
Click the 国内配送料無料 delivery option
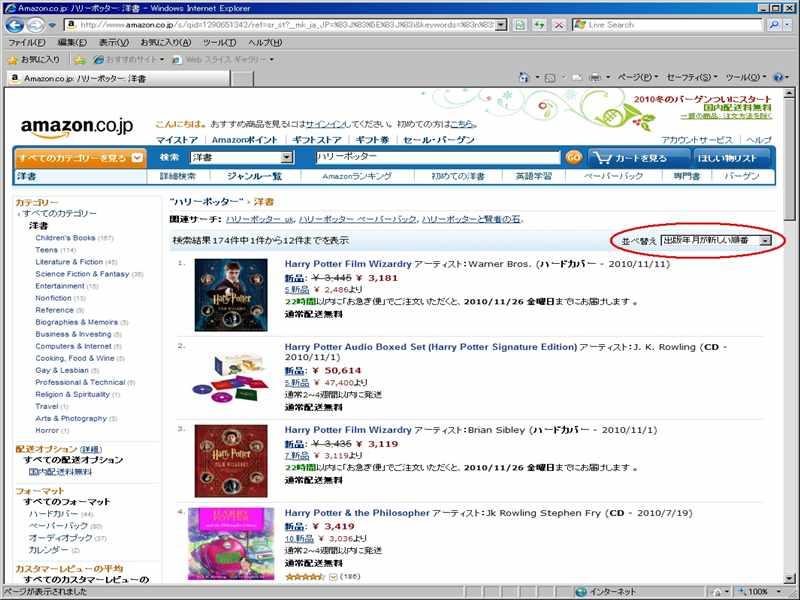pyautogui.click(x=60, y=472)
